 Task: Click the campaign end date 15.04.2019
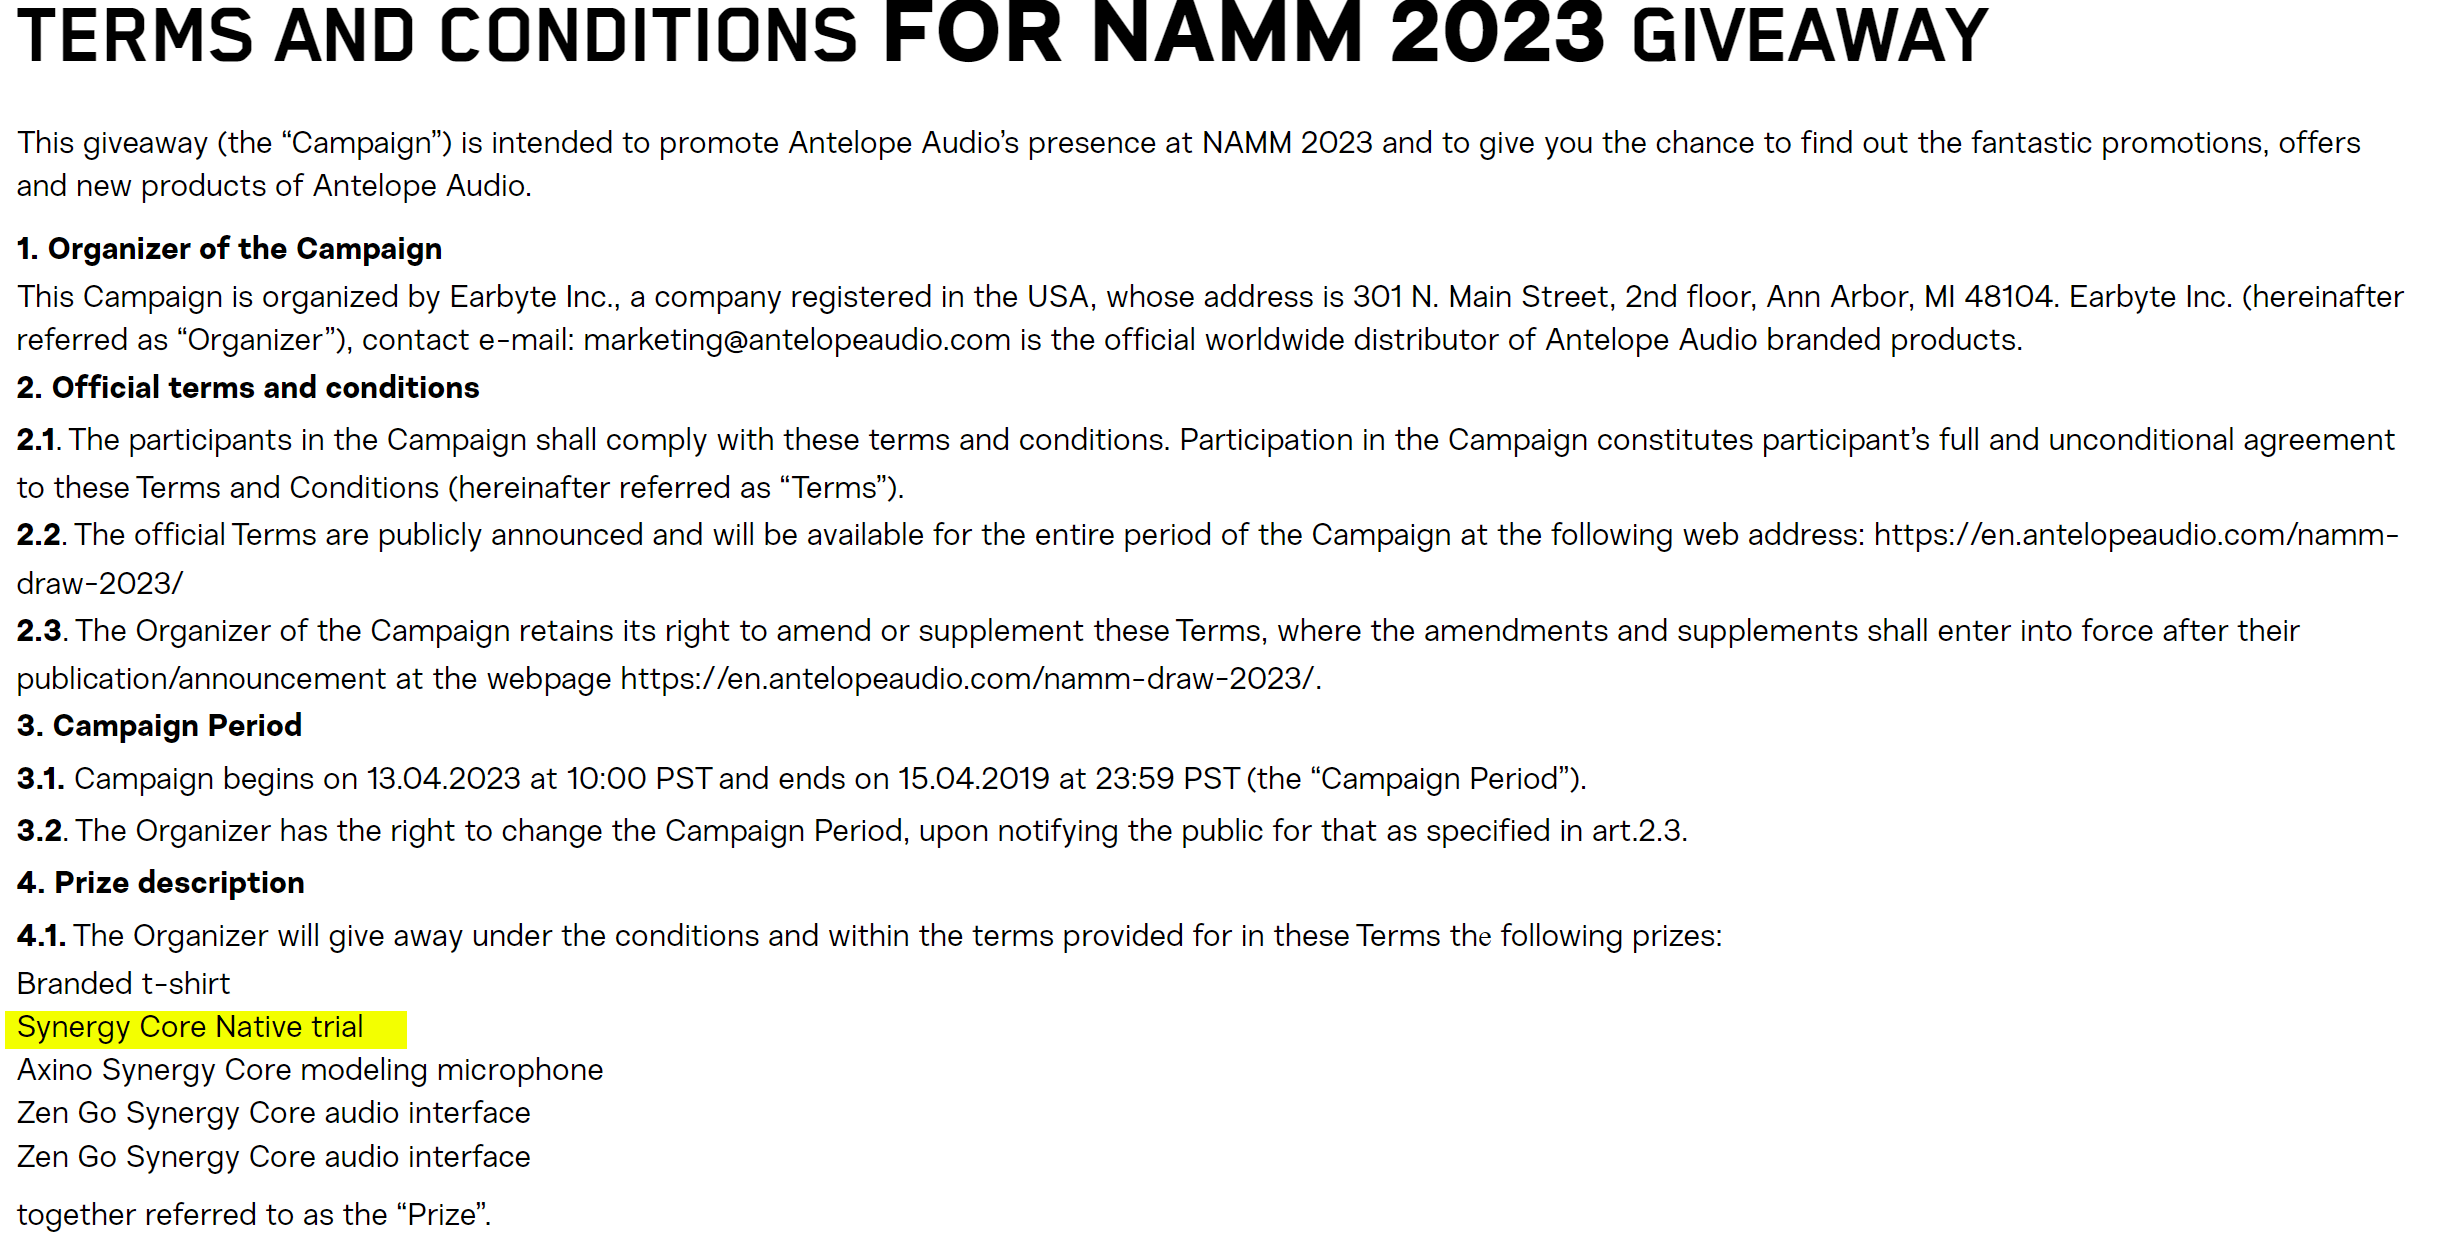(973, 779)
